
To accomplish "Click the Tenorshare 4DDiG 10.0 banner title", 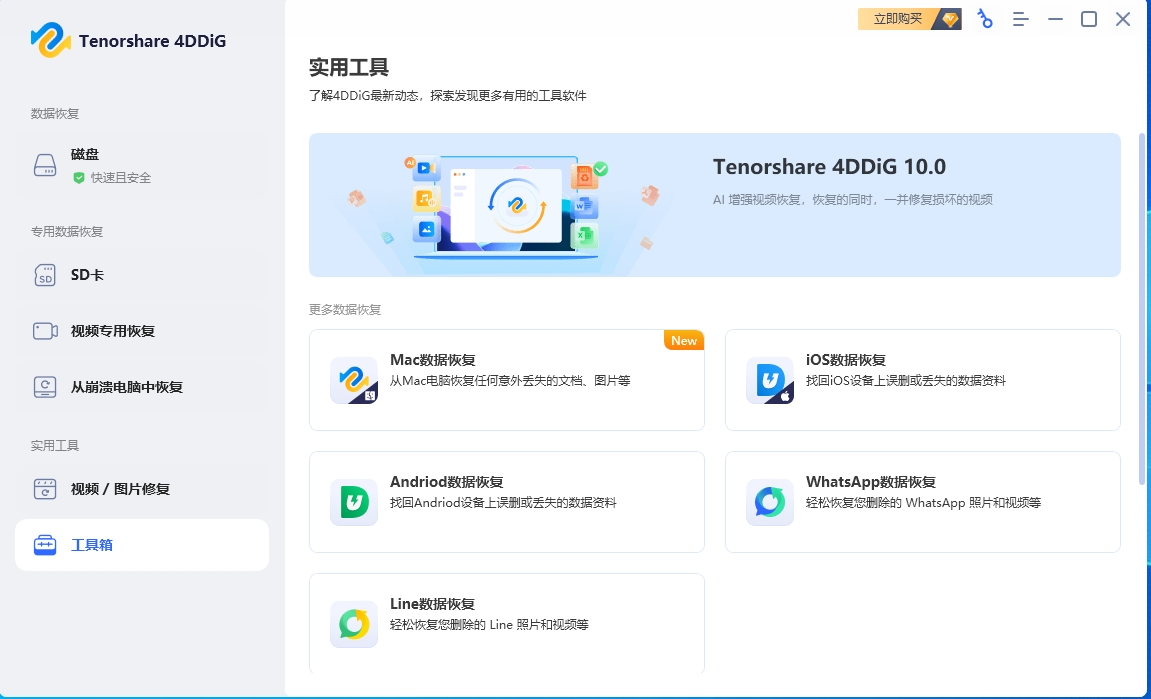I will click(829, 167).
